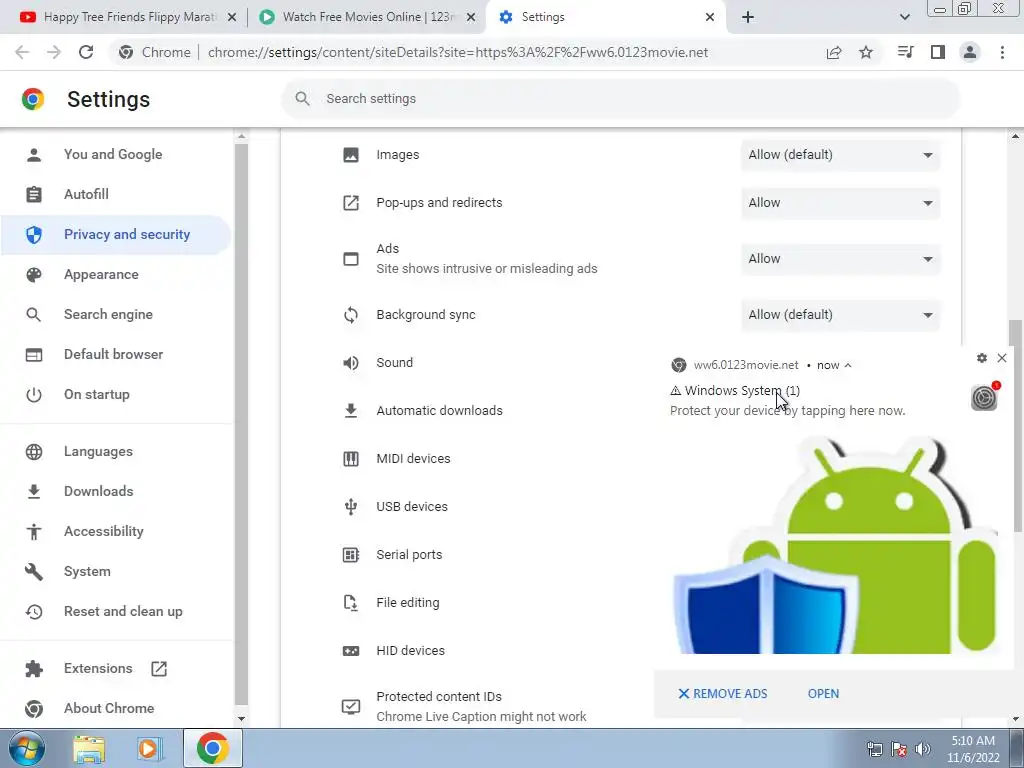Viewport: 1024px width, 768px height.
Task: Click the search tabs chevron button
Action: pyautogui.click(x=904, y=17)
